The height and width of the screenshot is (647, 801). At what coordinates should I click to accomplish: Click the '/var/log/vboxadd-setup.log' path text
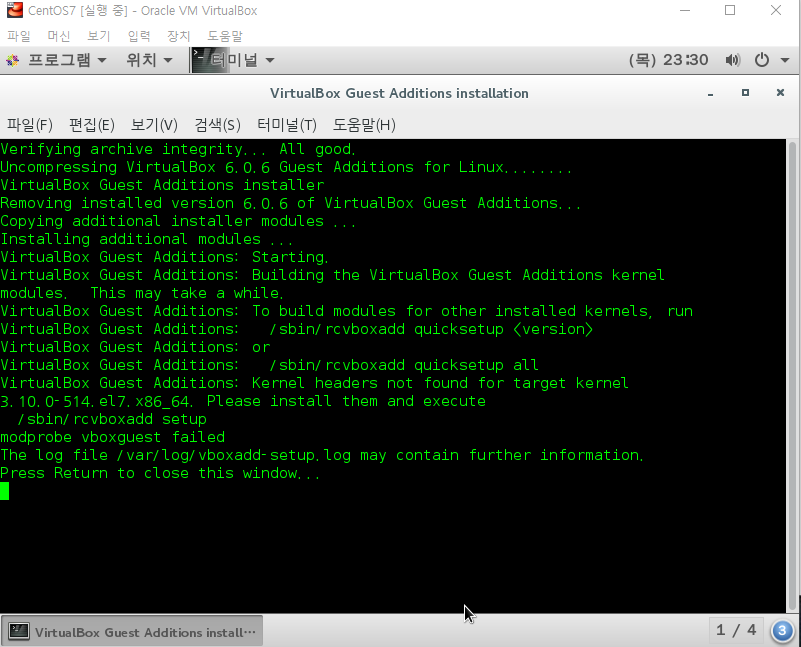[234, 455]
